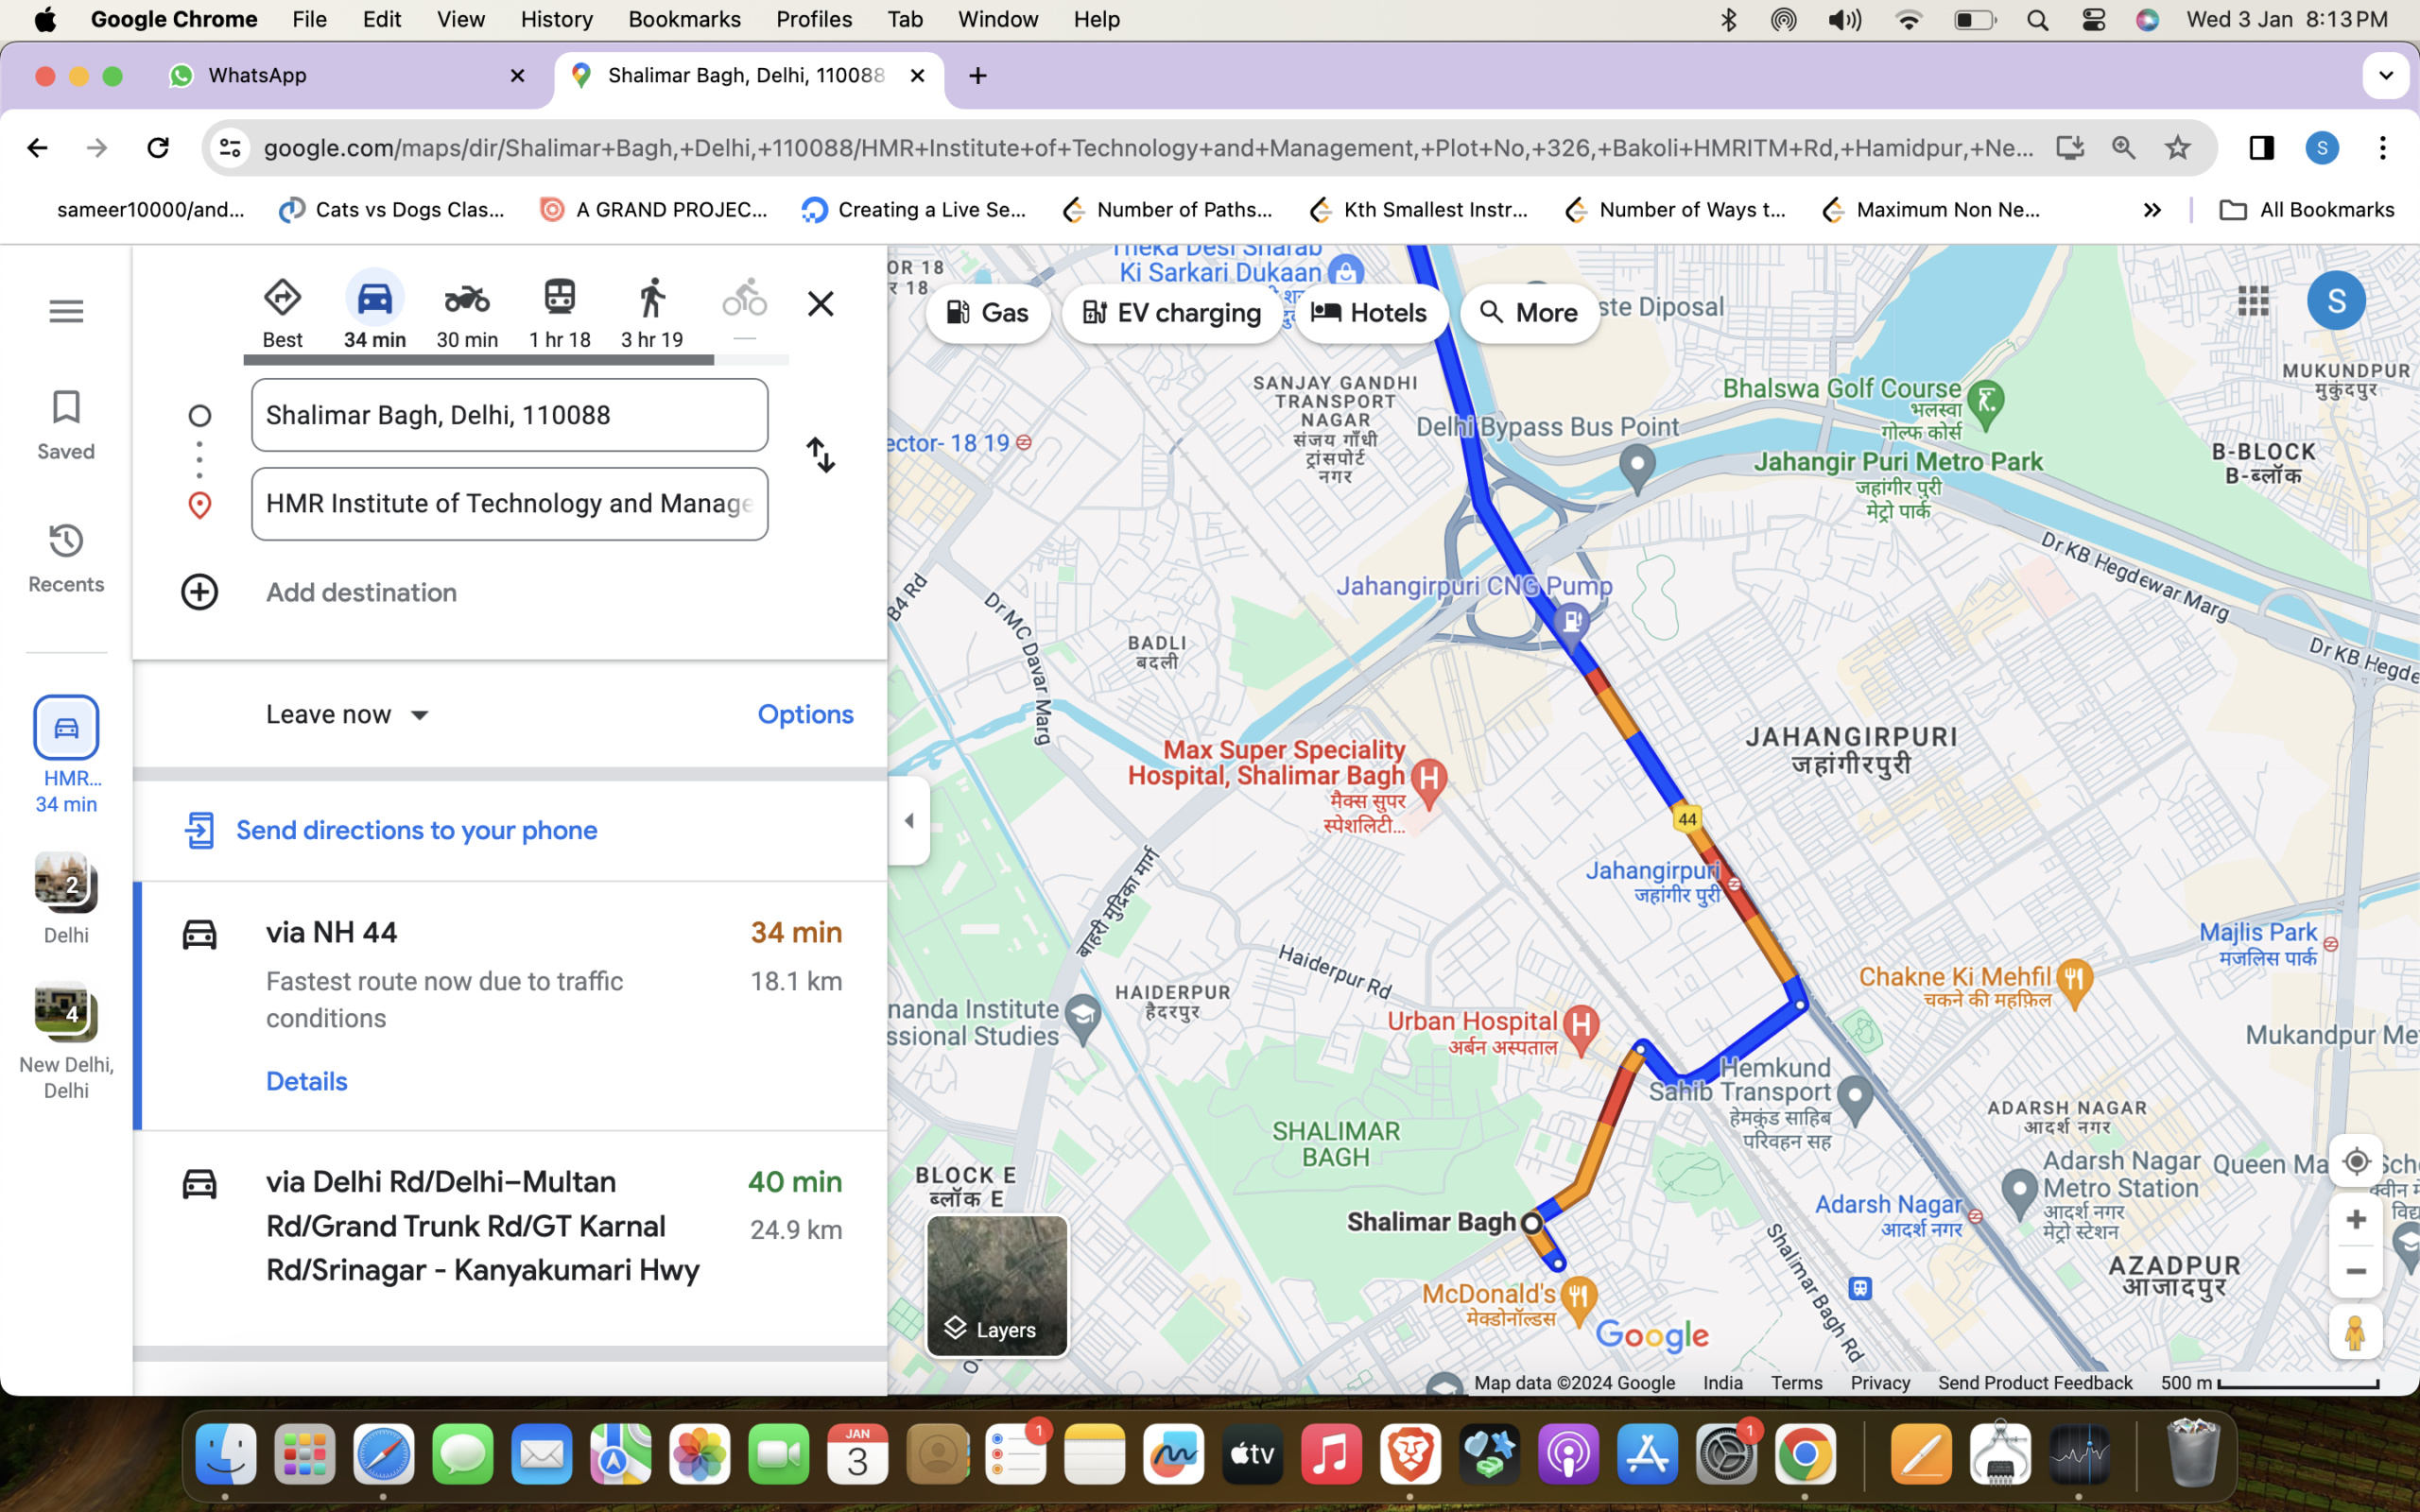Switch to the WhatsApp browser tab

(x=257, y=76)
